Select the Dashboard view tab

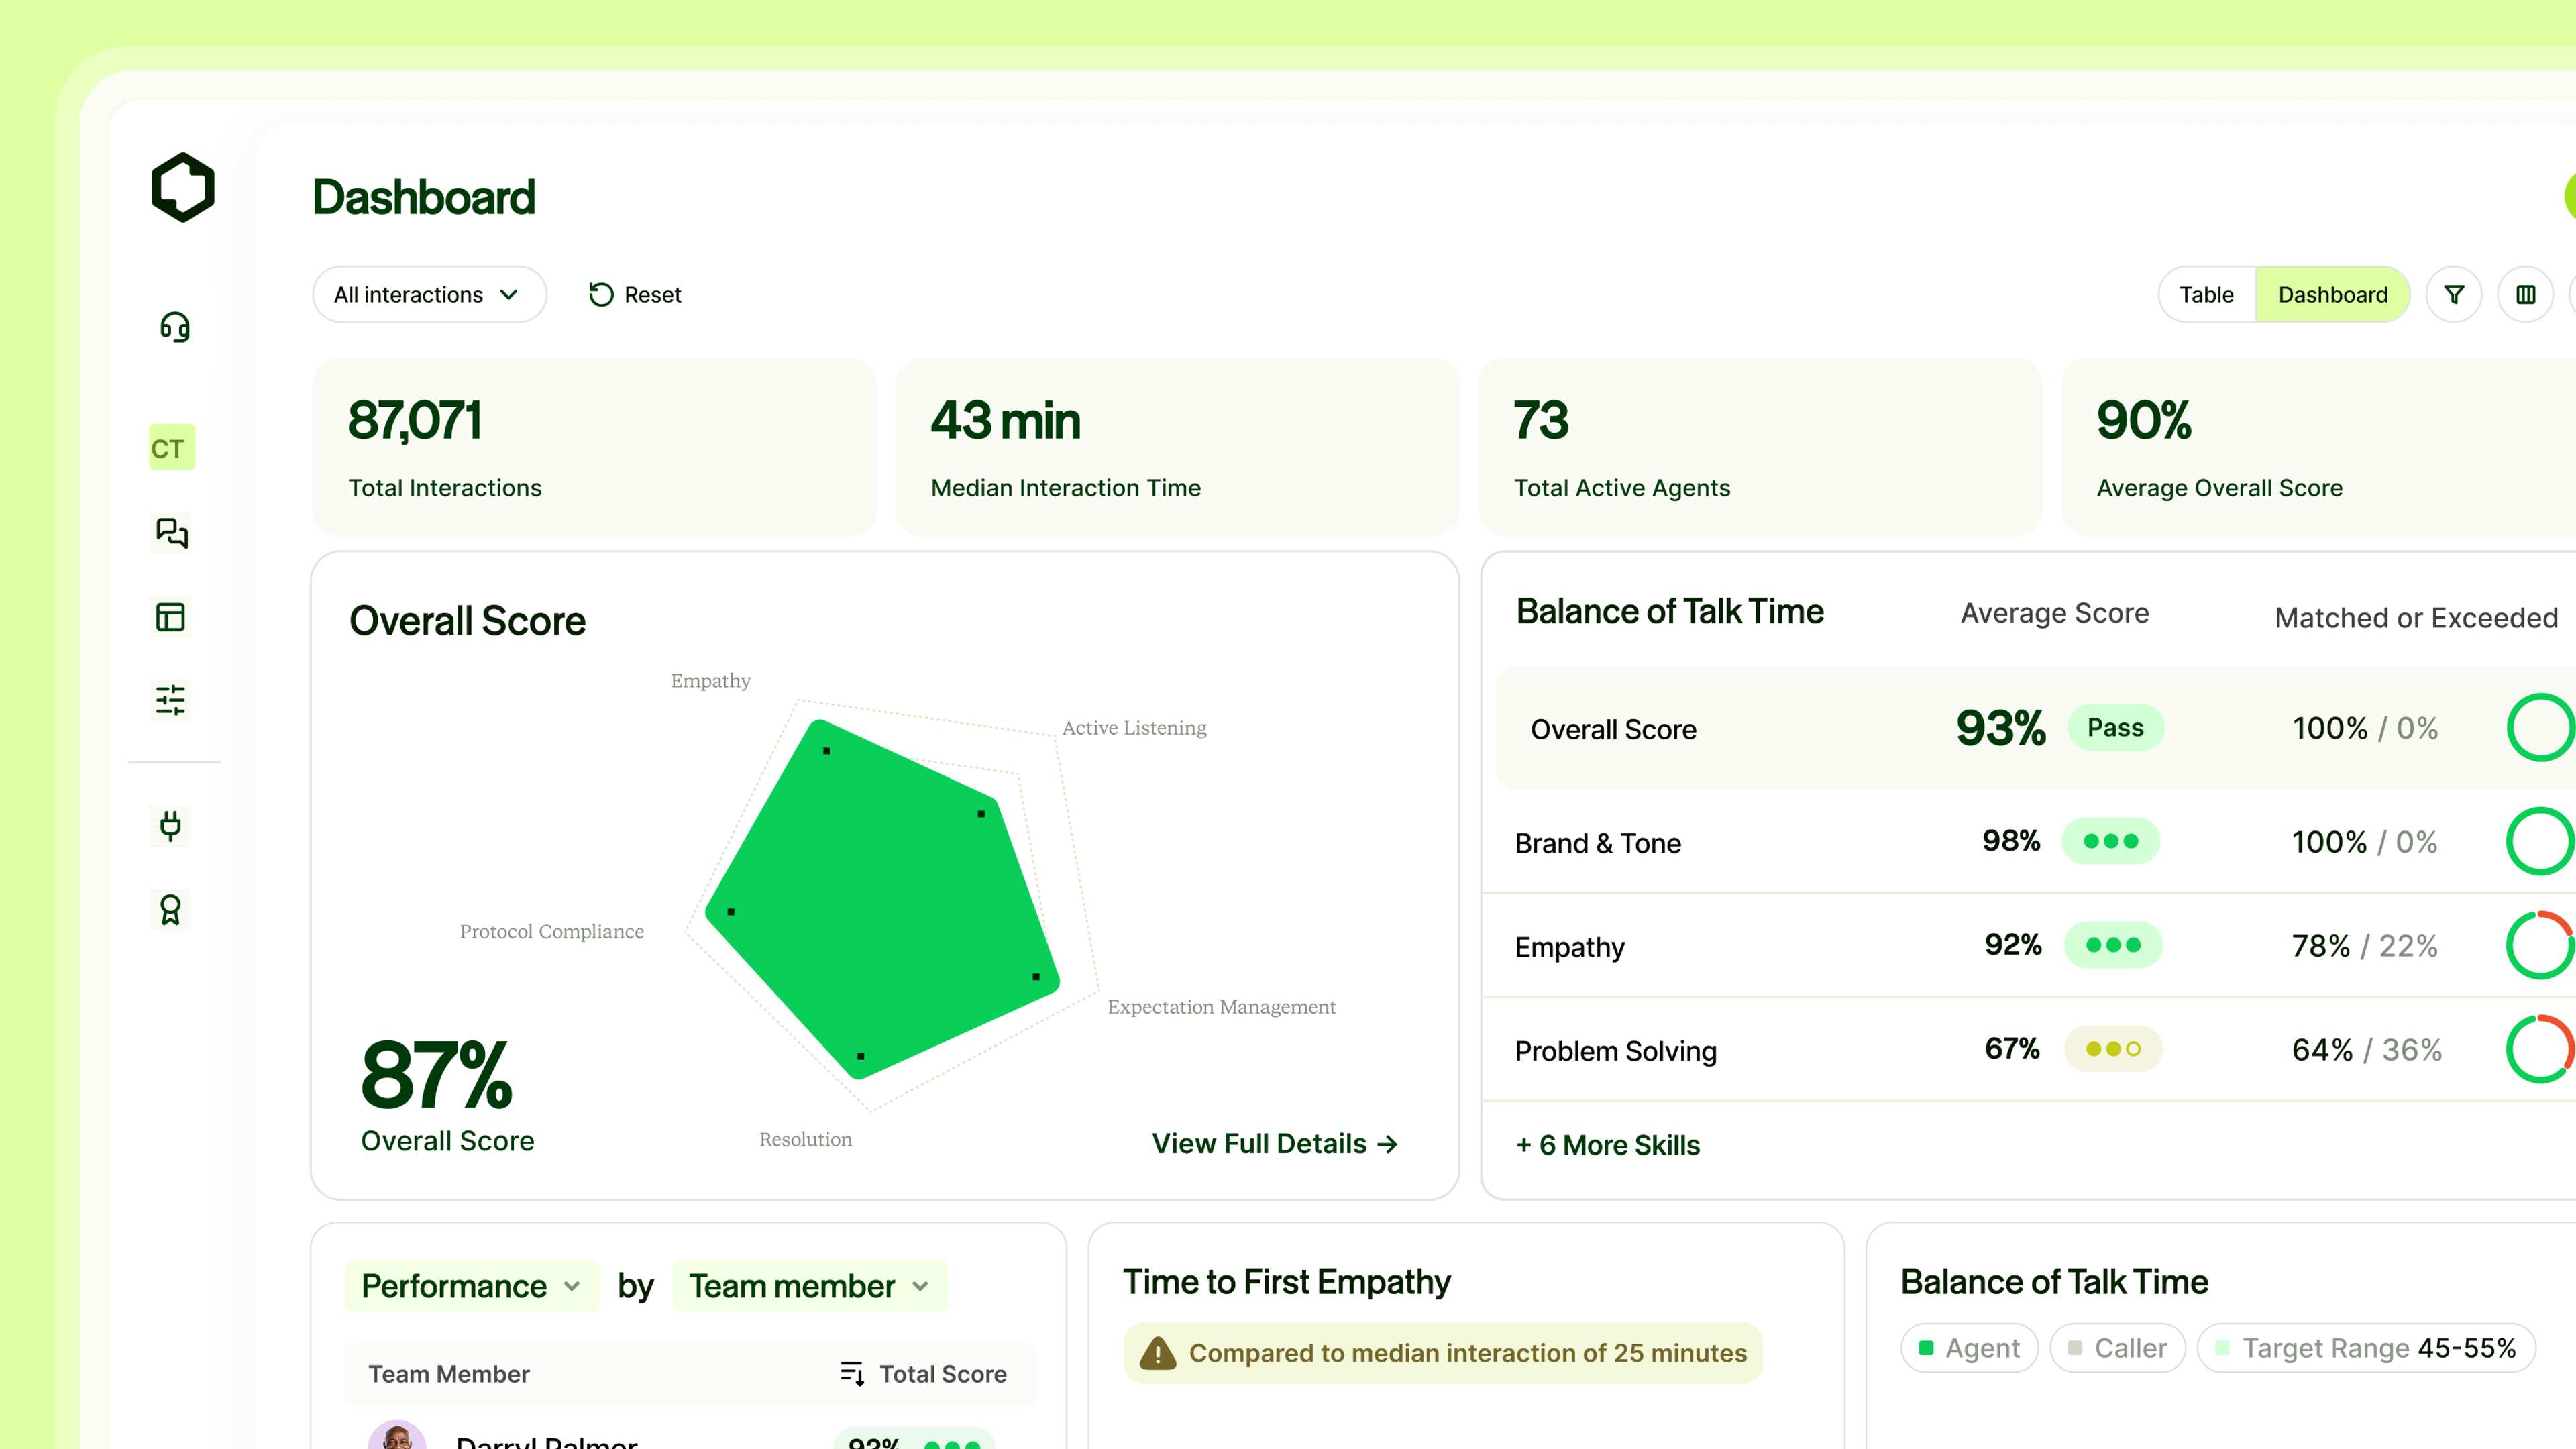click(2332, 295)
